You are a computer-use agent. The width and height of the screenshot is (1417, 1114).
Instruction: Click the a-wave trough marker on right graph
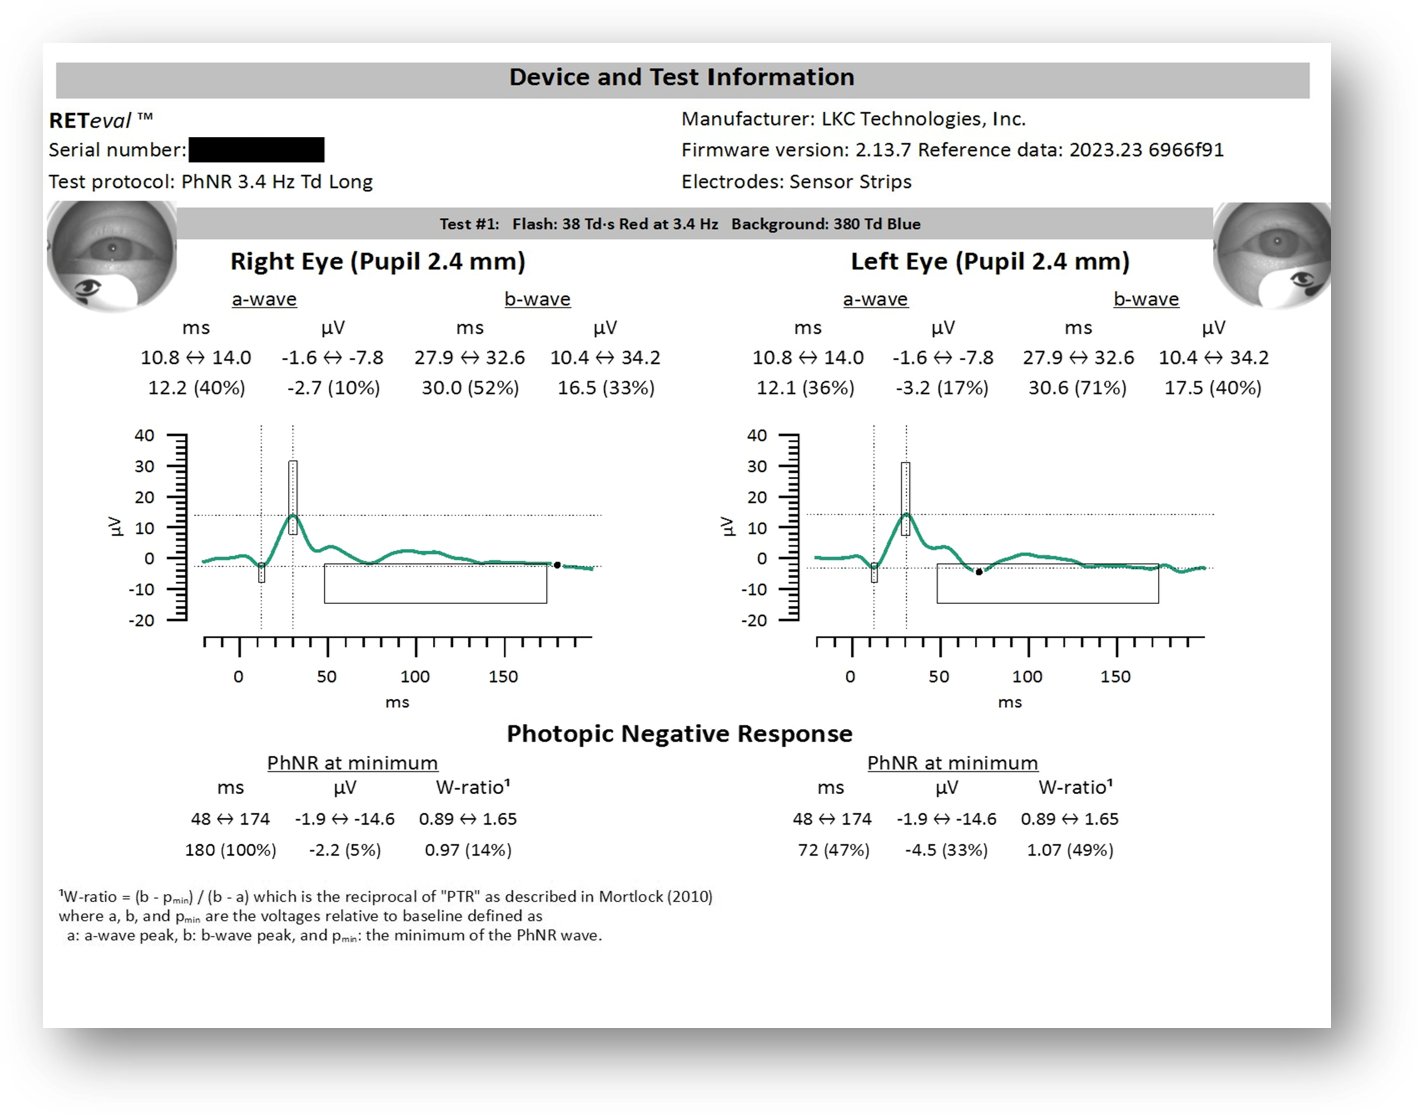click(262, 571)
